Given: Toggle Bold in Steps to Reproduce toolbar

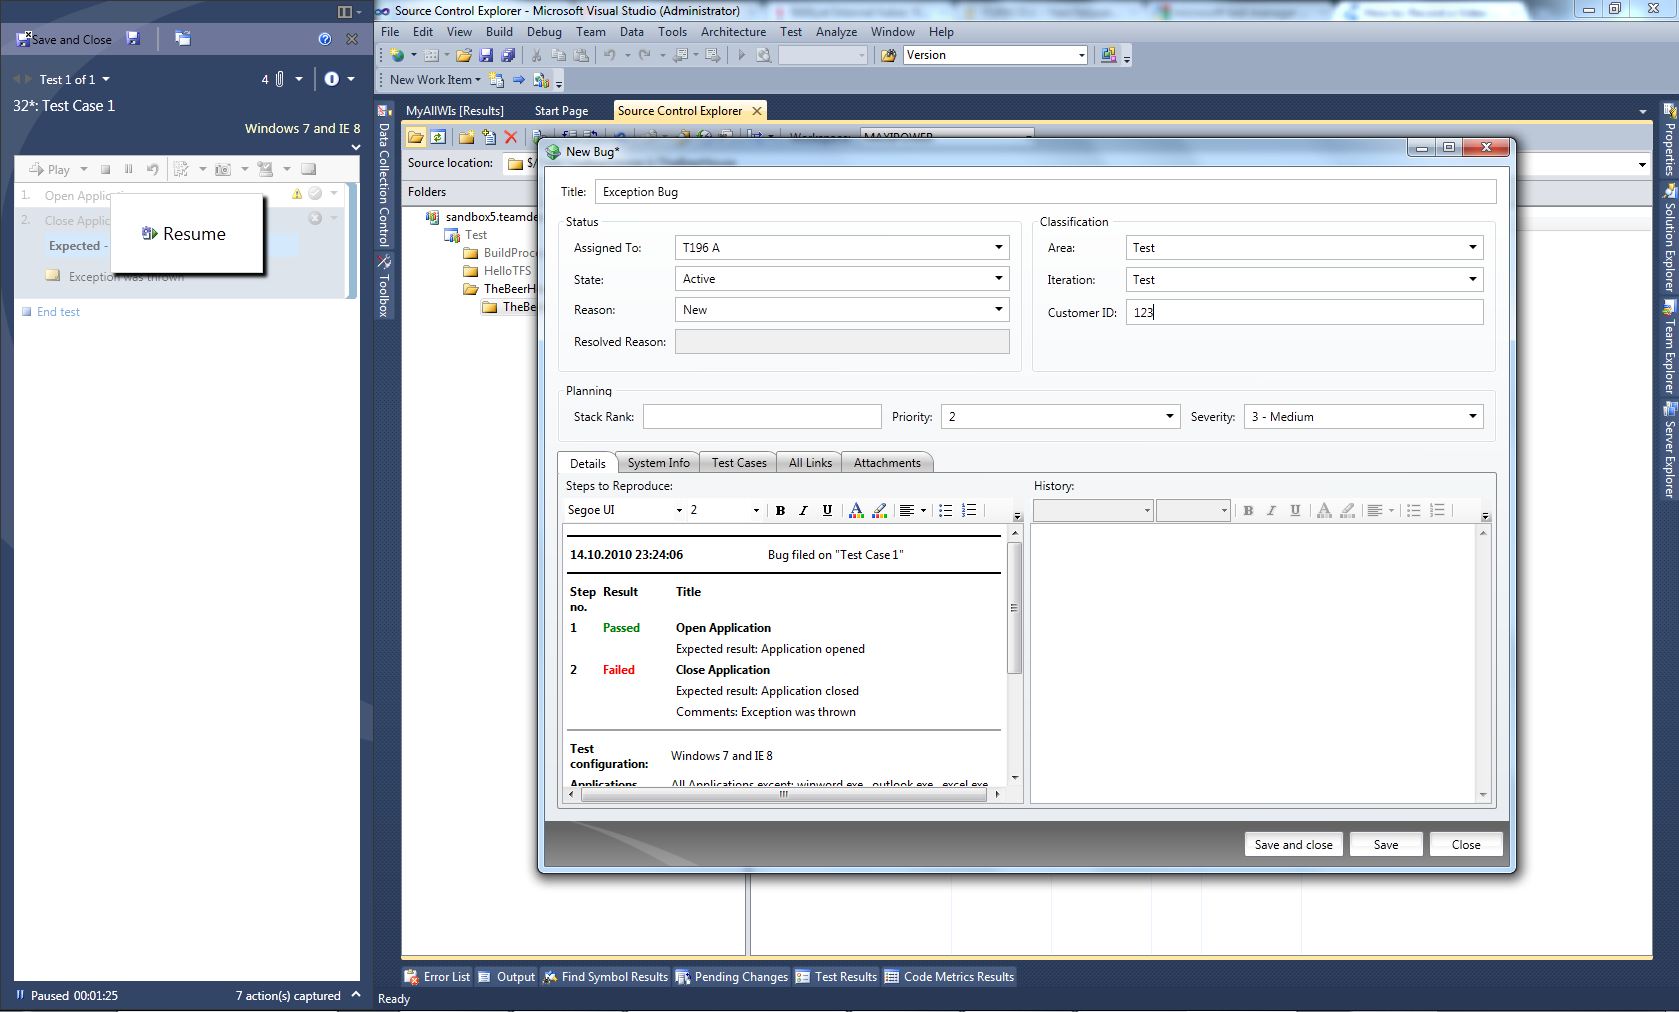Looking at the screenshot, I should pyautogui.click(x=780, y=510).
